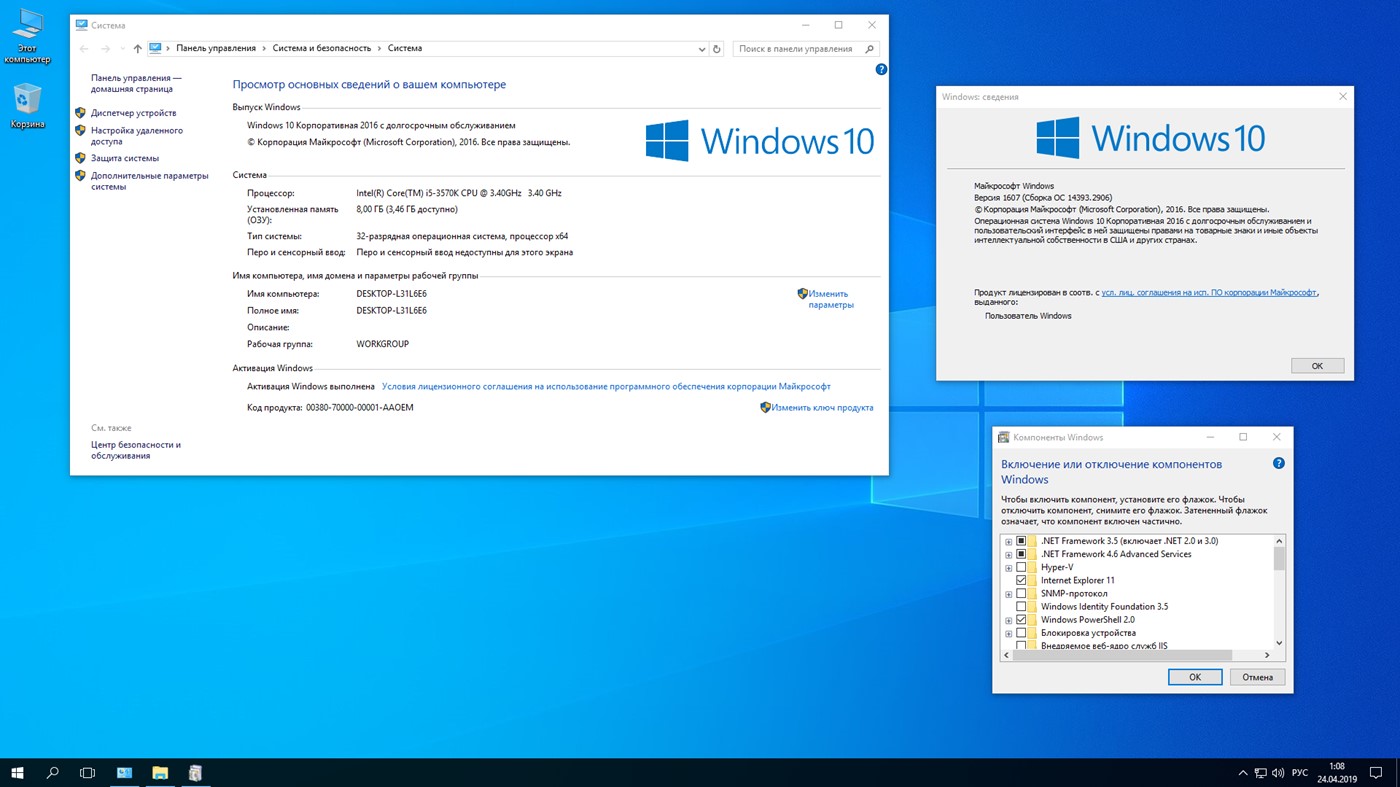Select the Панель управления breadcrumb

216,48
